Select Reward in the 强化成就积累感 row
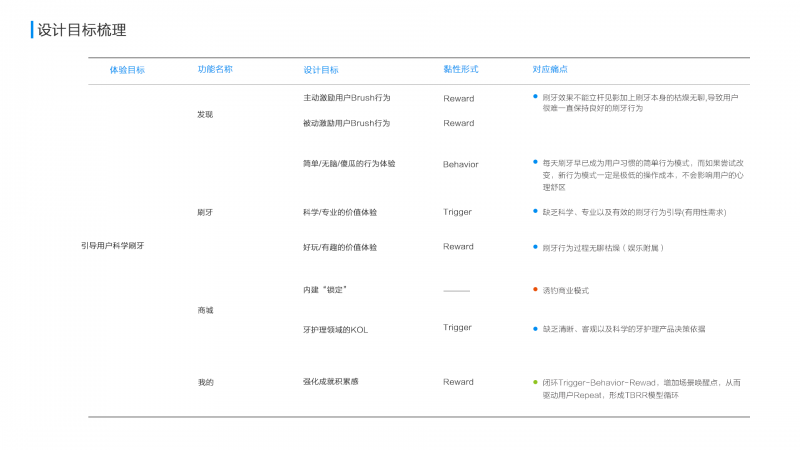800x450 pixels. click(458, 382)
